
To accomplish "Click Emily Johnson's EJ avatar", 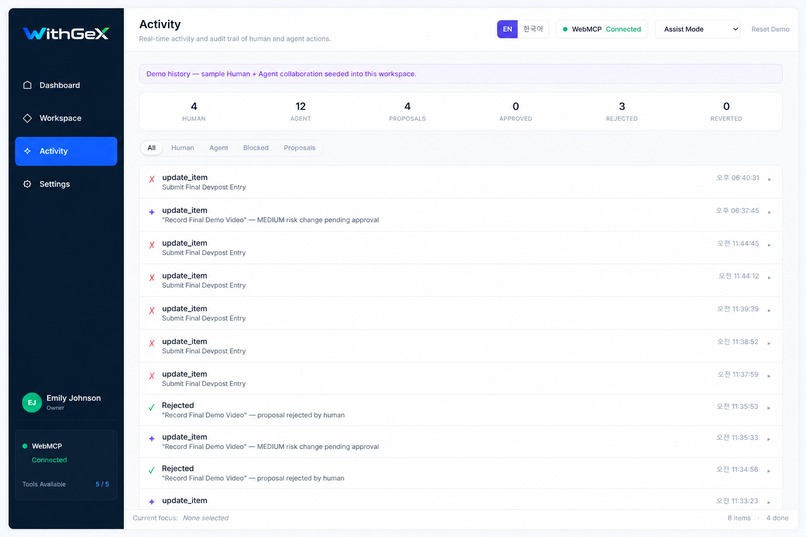I will click(x=32, y=402).
